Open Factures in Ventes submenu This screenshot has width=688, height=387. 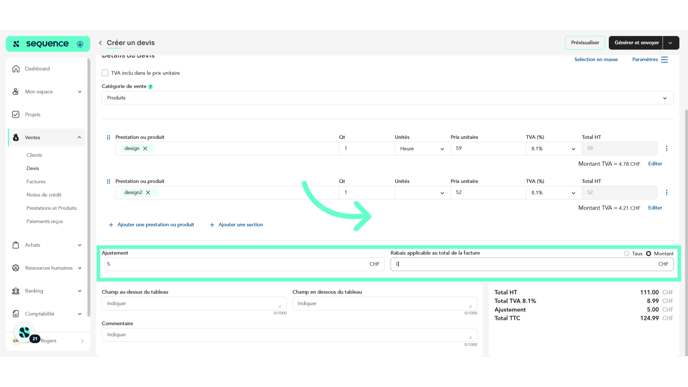36,182
